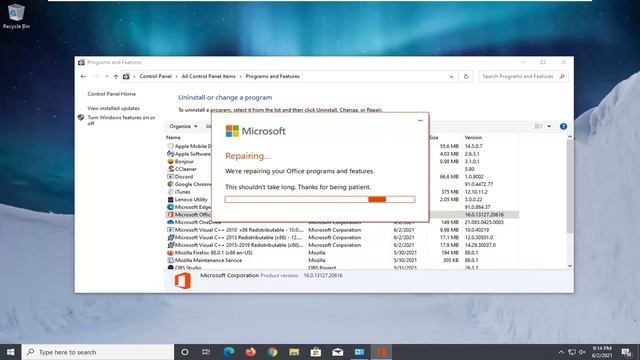Open the Windows Start menu
The image size is (640, 360).
(x=11, y=352)
